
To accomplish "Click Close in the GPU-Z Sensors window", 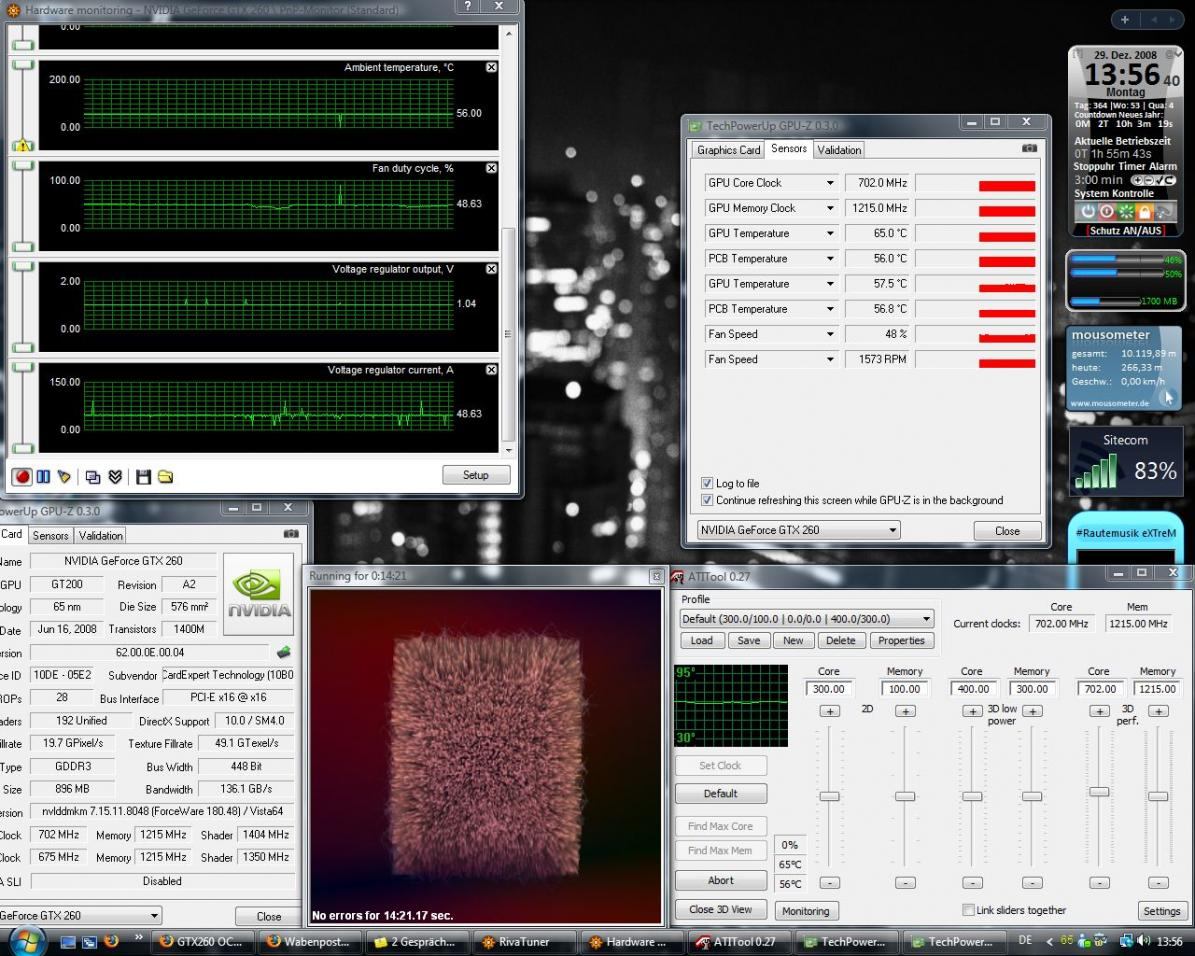I will (1007, 531).
